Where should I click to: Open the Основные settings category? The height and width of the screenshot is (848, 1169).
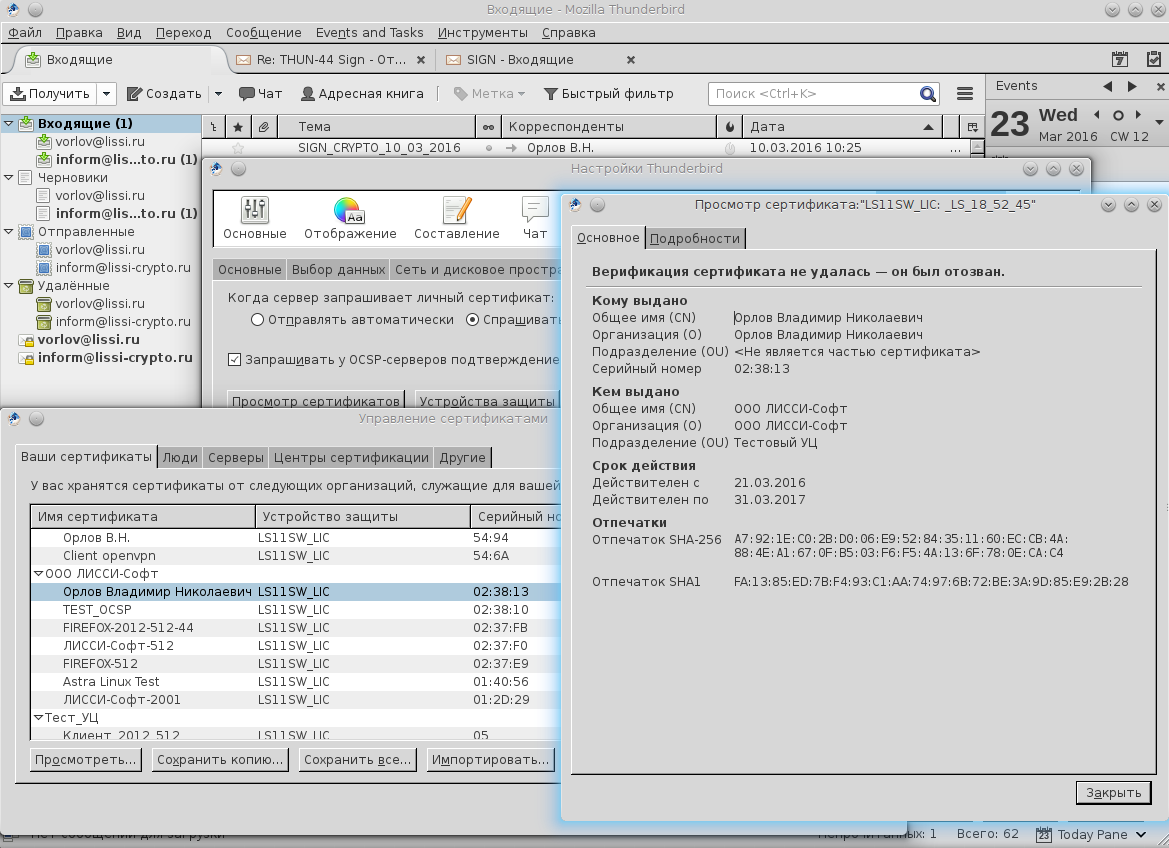(255, 217)
